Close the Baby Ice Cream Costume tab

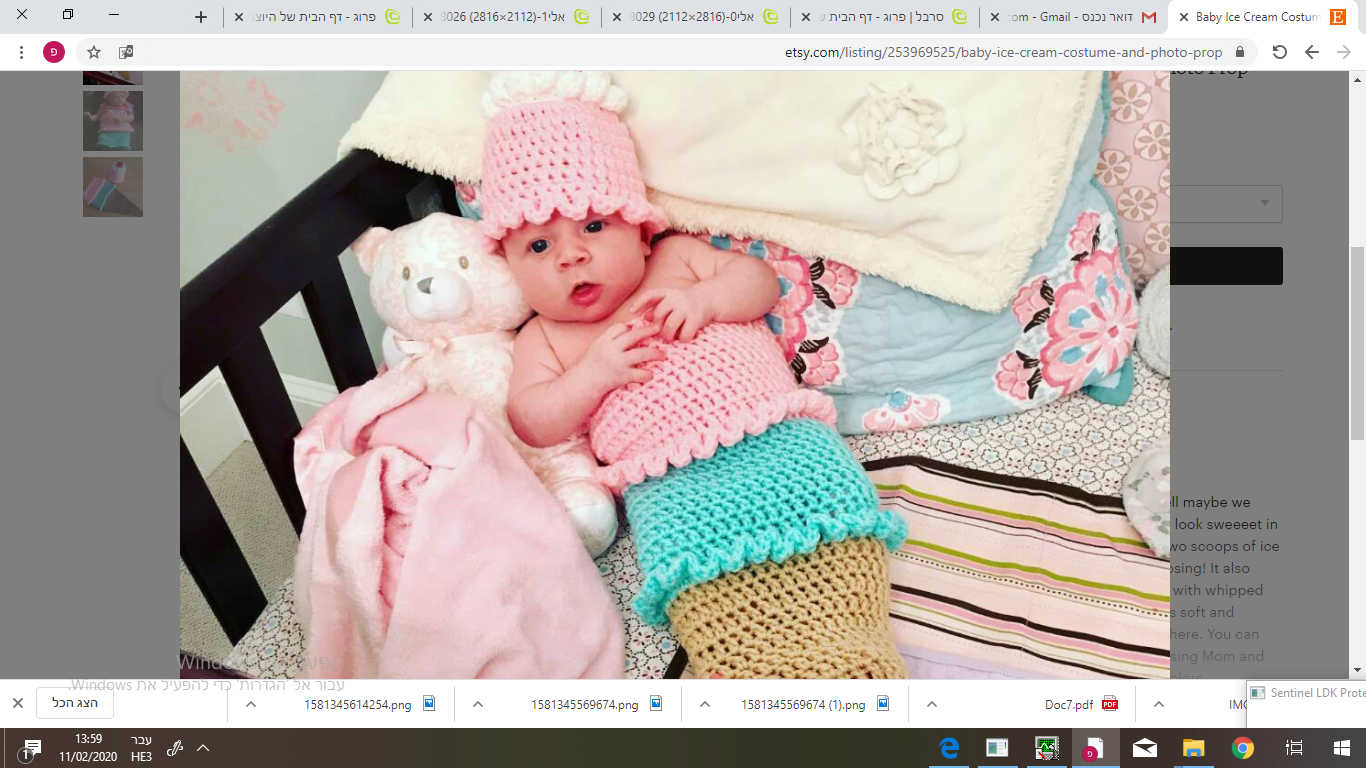click(x=1184, y=17)
